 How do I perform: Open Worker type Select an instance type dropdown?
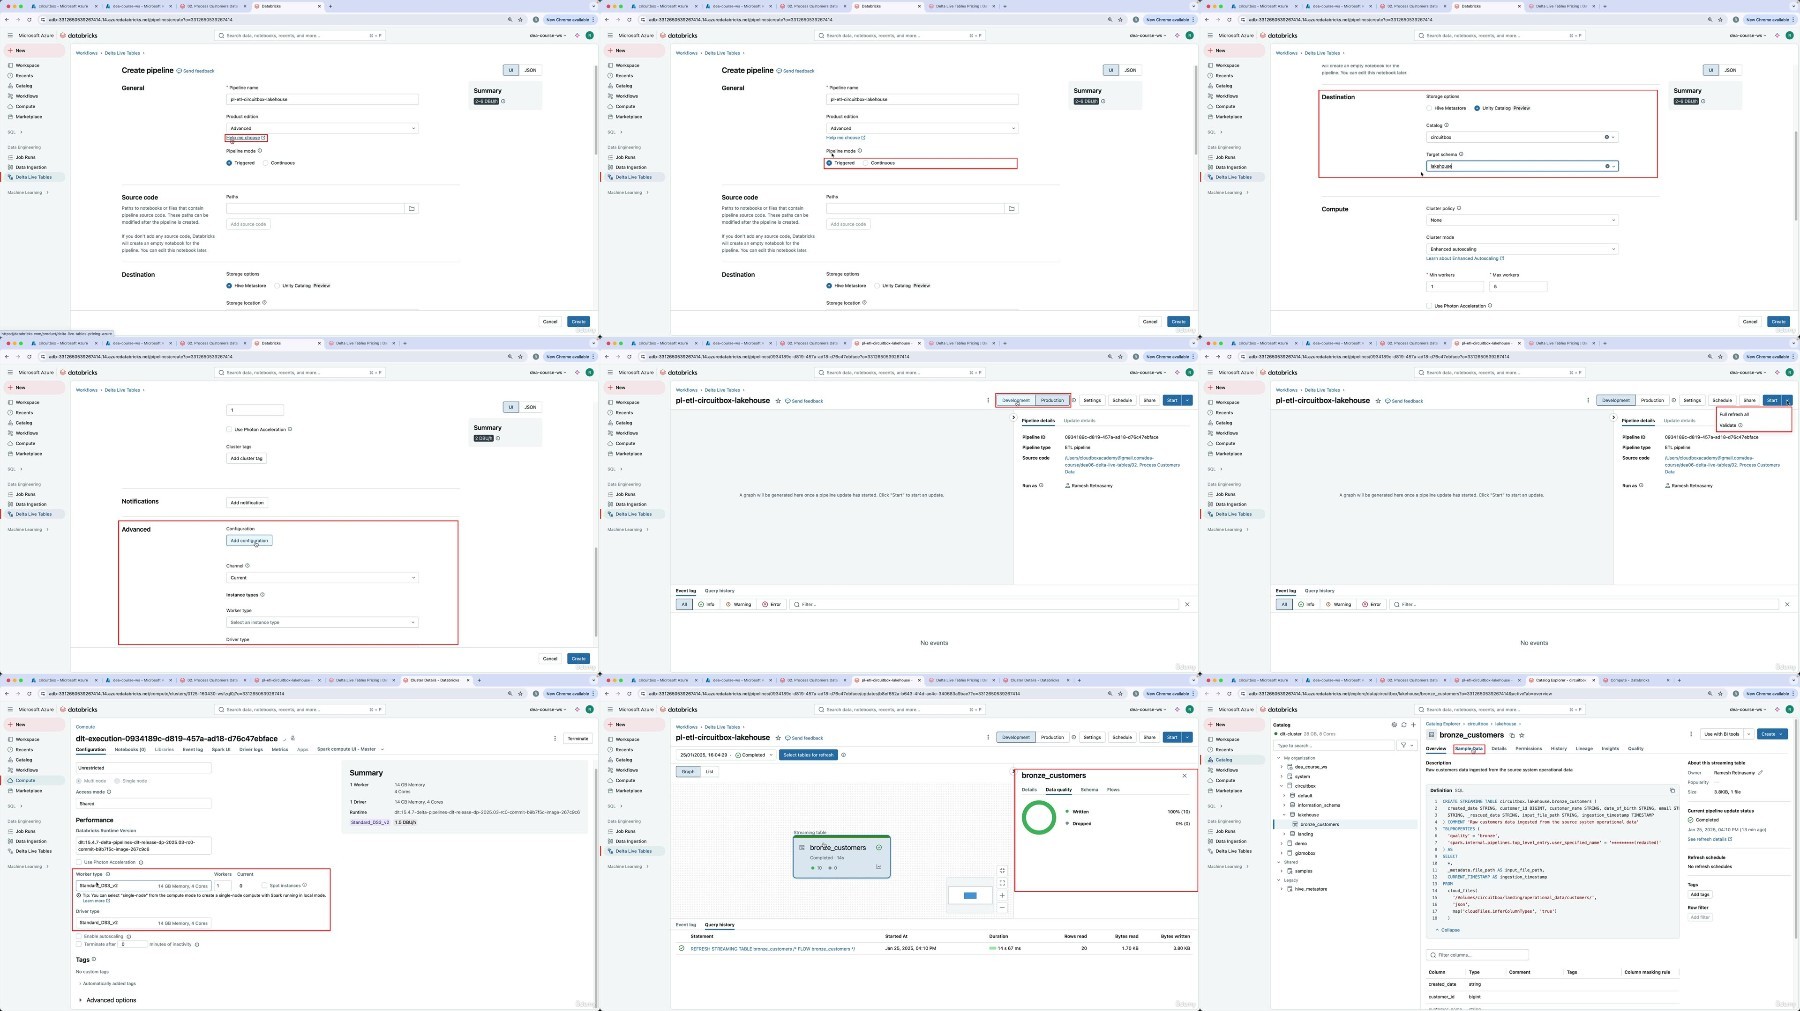pyautogui.click(x=322, y=622)
